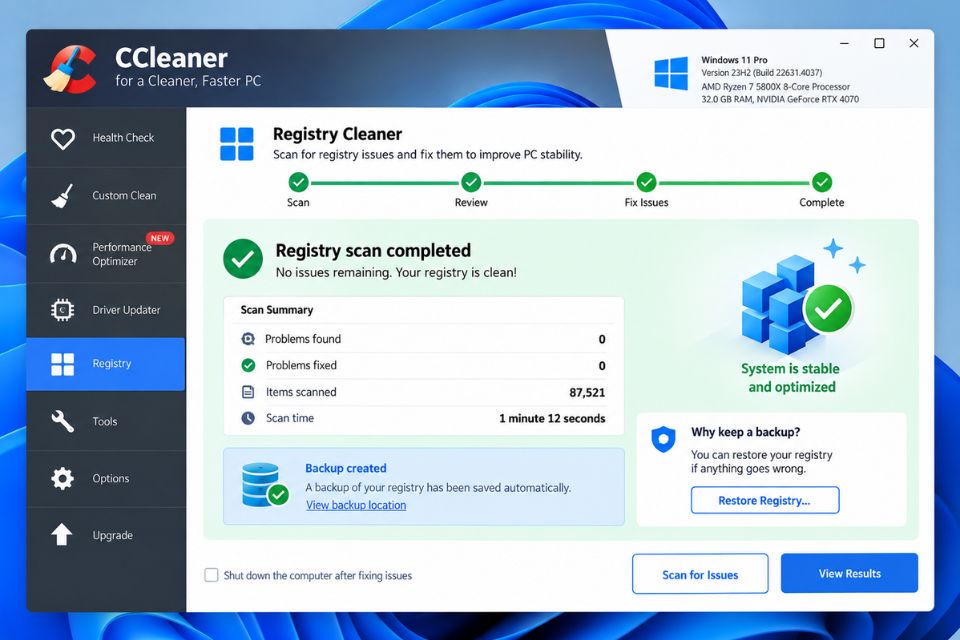Click the Restore Registry button
Screen dimensions: 960x640
pyautogui.click(x=765, y=500)
